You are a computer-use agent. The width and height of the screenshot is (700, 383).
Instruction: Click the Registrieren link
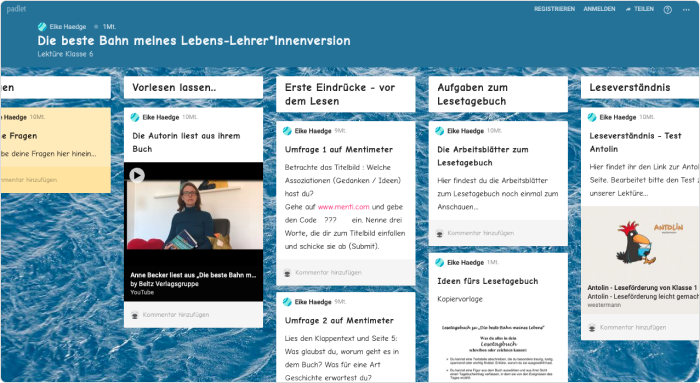pyautogui.click(x=554, y=9)
